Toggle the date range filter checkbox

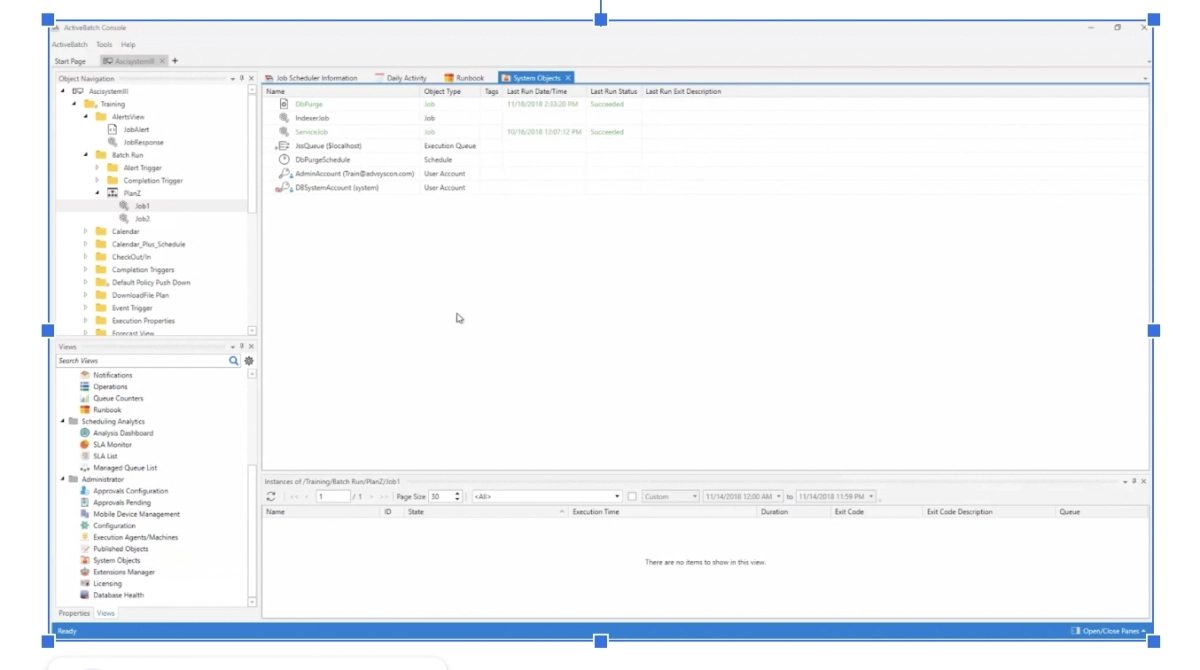[x=632, y=497]
